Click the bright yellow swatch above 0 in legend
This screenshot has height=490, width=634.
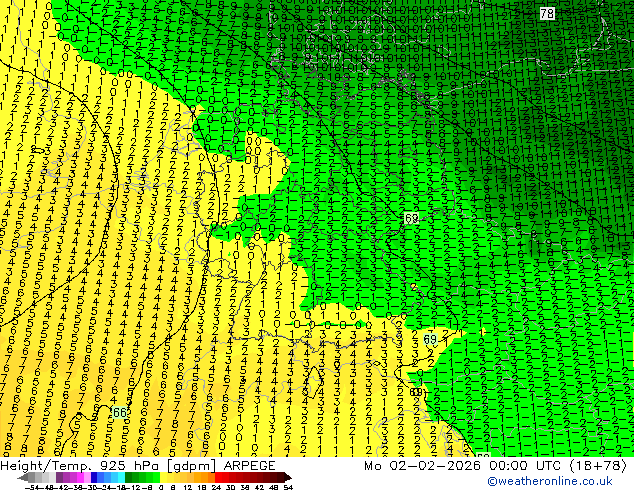pos(163,477)
